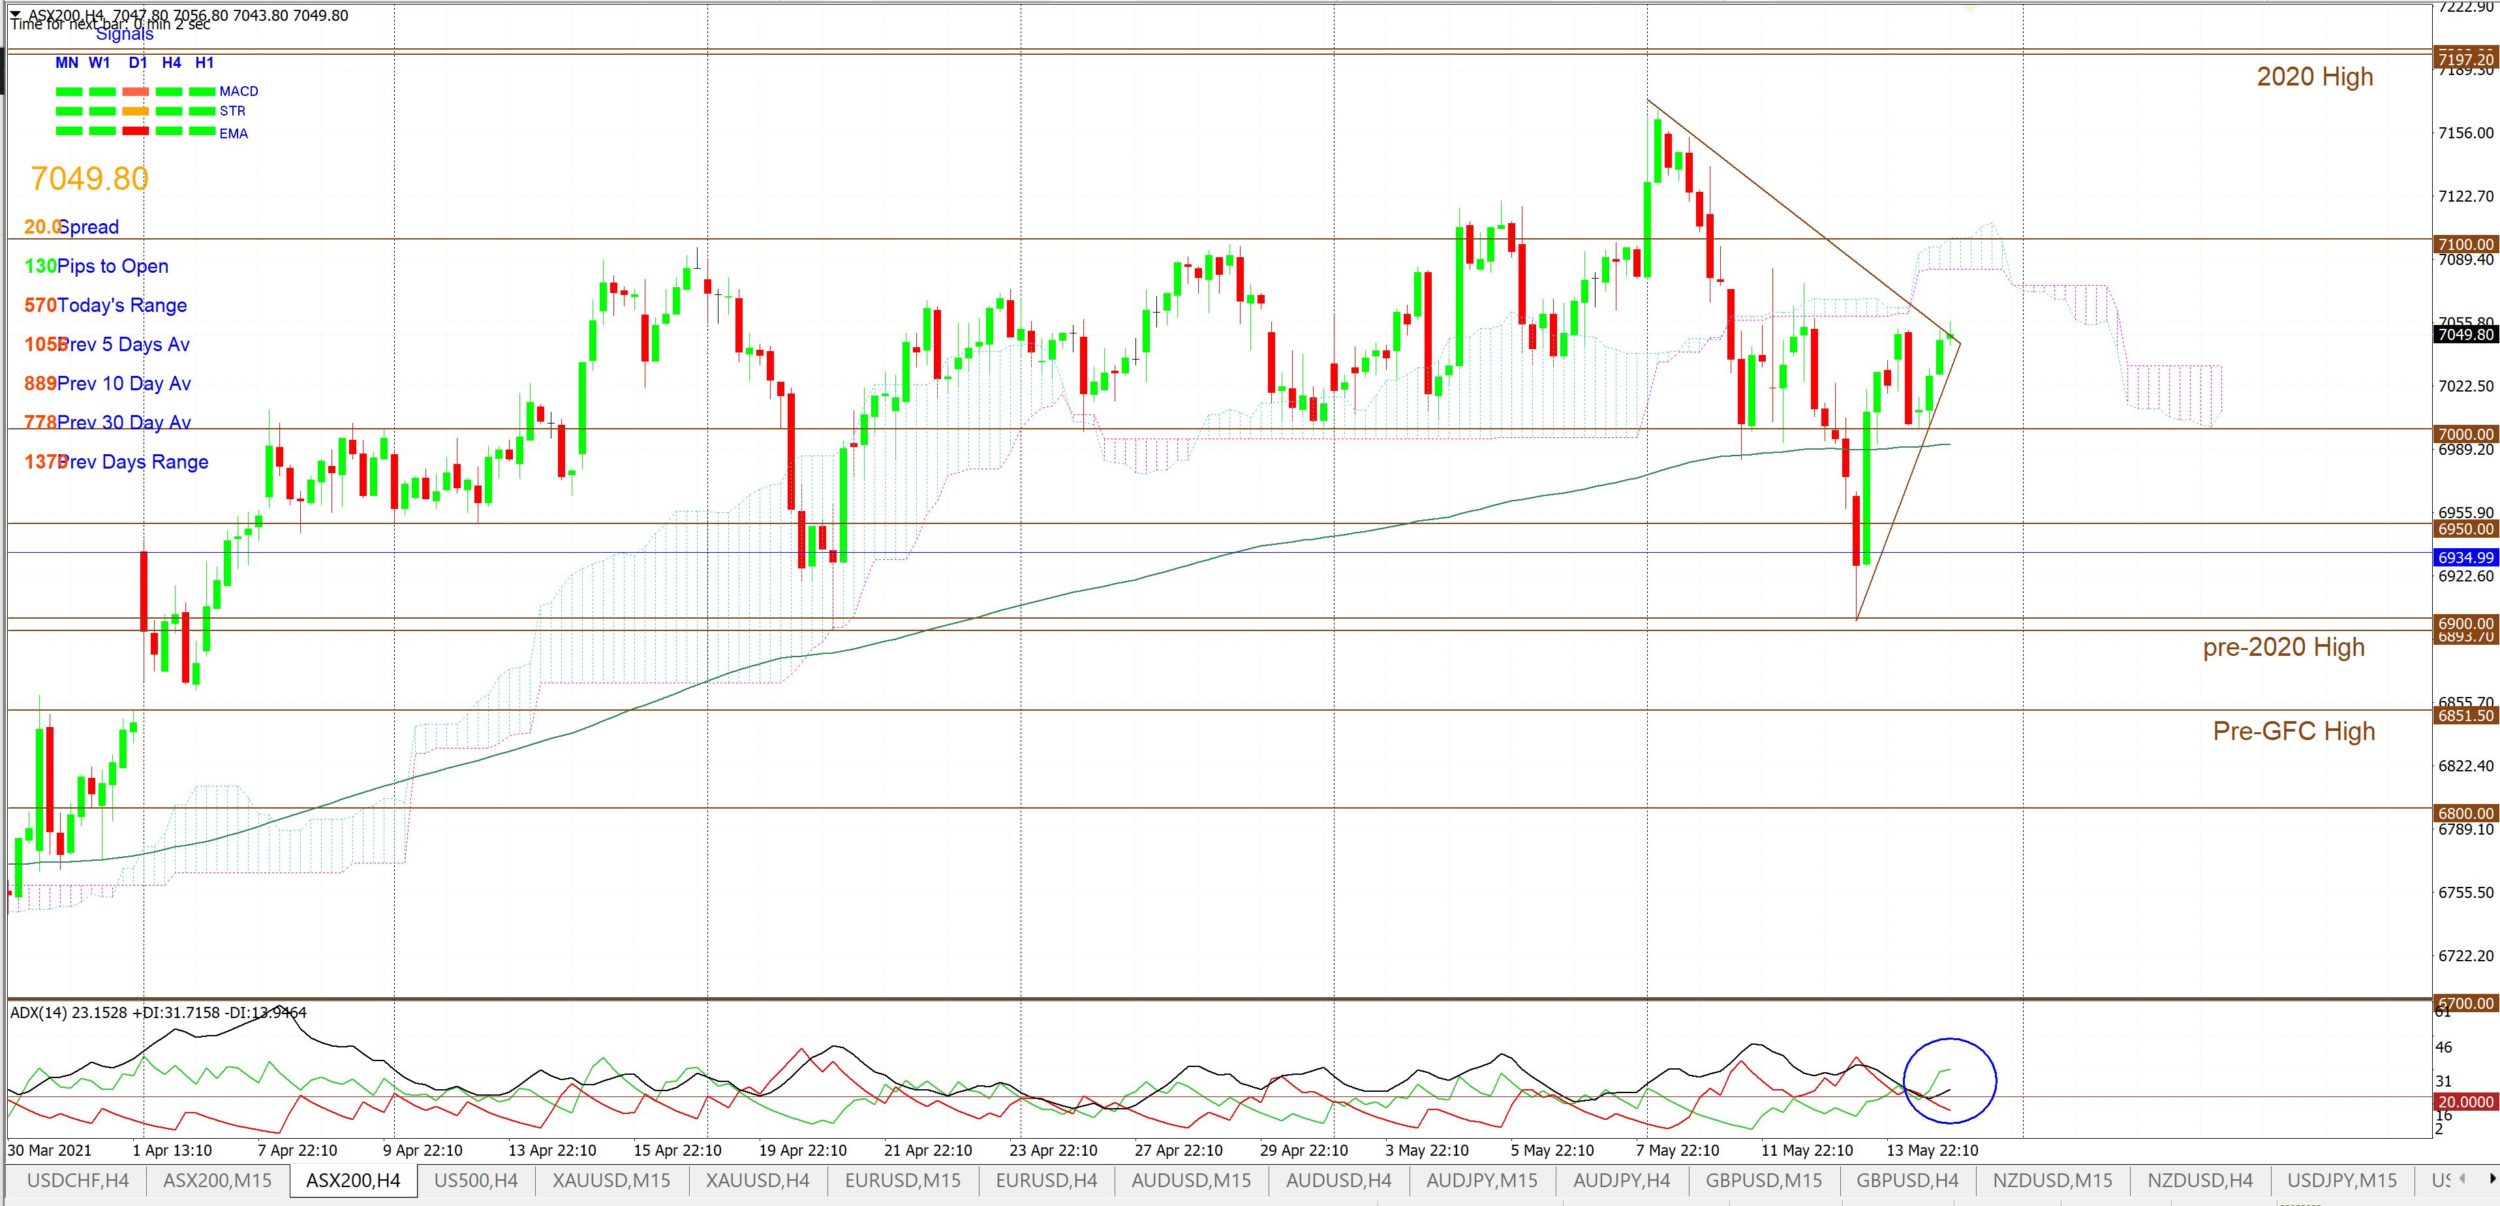Switch to the NZDUSD,H4 tab

pos(2200,1180)
